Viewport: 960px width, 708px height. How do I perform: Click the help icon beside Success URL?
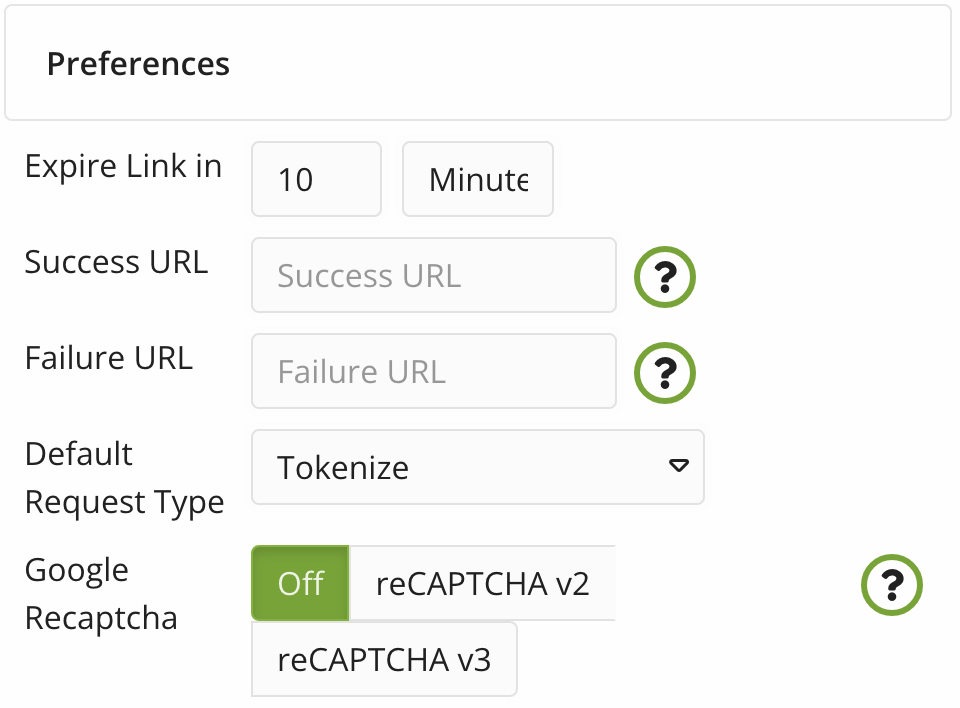point(664,278)
